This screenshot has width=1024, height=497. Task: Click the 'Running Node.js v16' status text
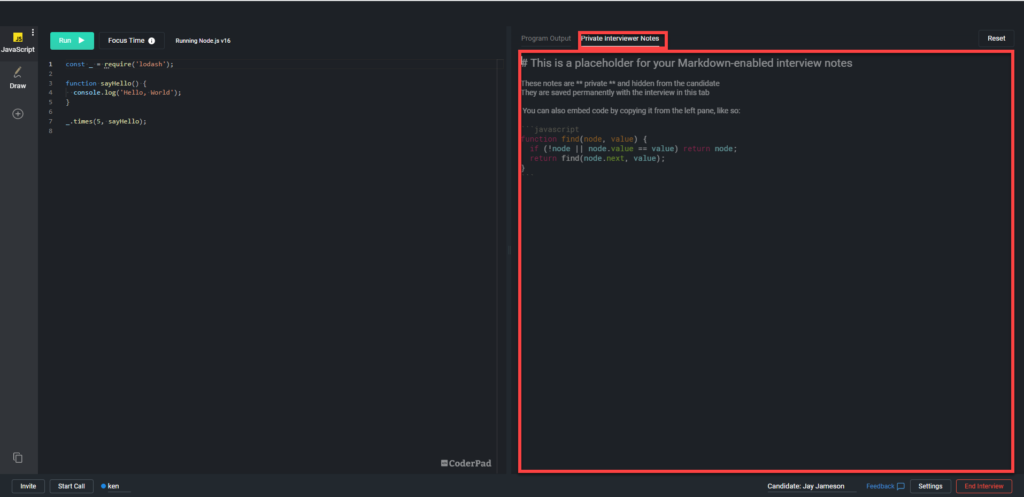pyautogui.click(x=202, y=40)
